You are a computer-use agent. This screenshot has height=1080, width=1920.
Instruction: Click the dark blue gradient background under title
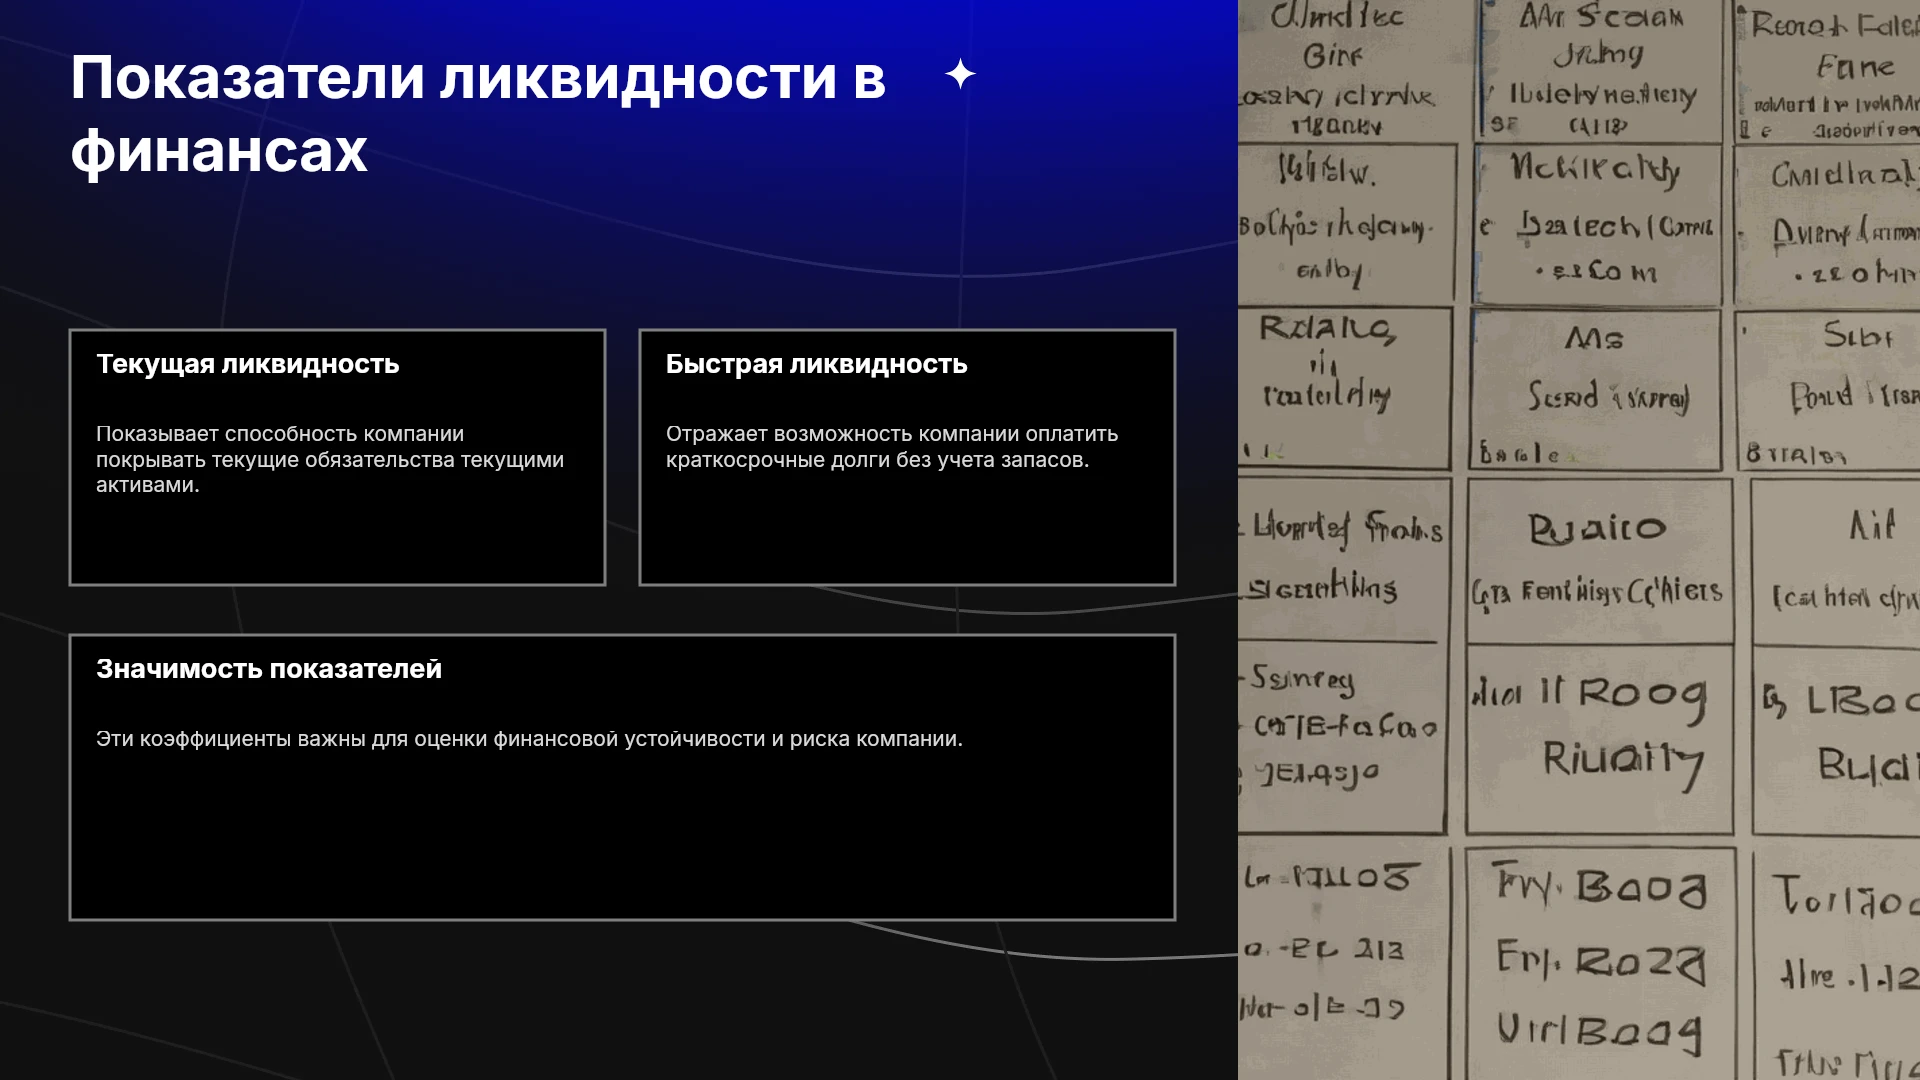[x=600, y=250]
